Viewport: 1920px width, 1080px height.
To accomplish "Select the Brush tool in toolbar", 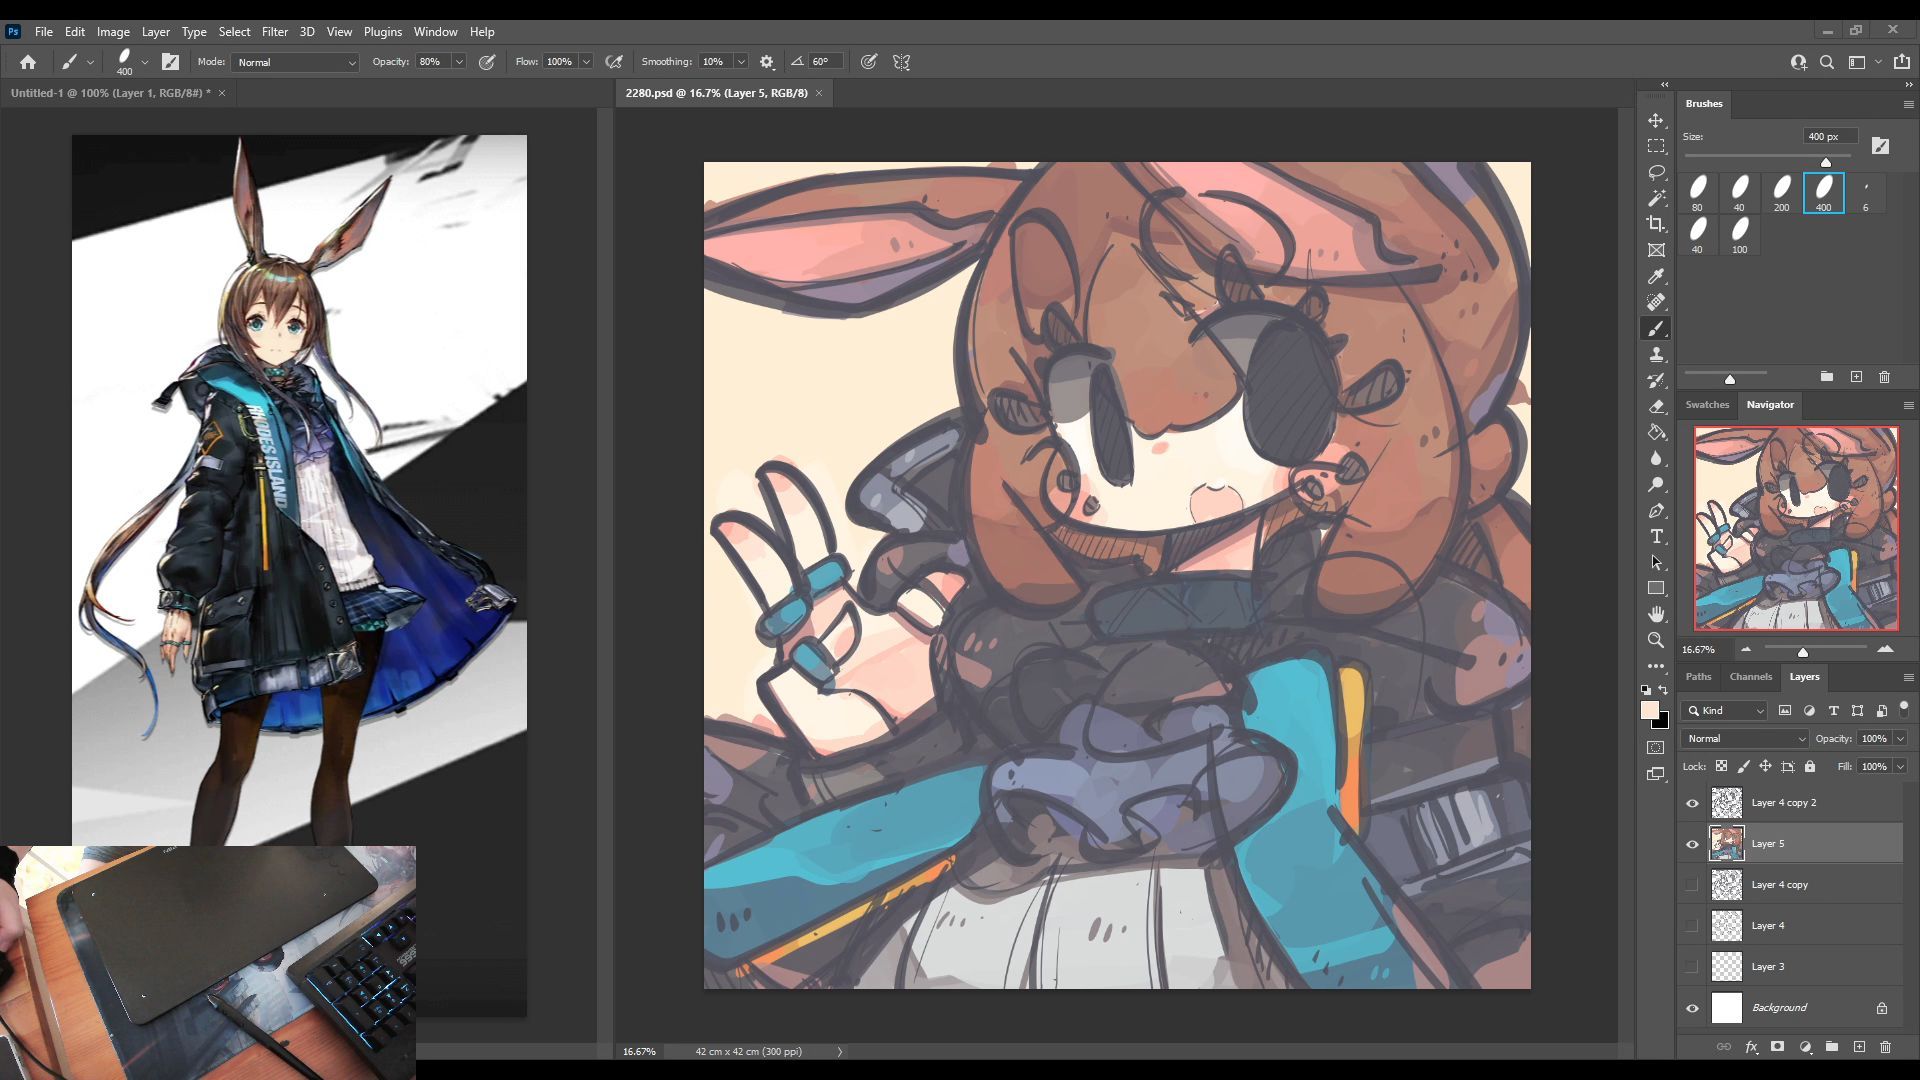I will pos(1656,329).
